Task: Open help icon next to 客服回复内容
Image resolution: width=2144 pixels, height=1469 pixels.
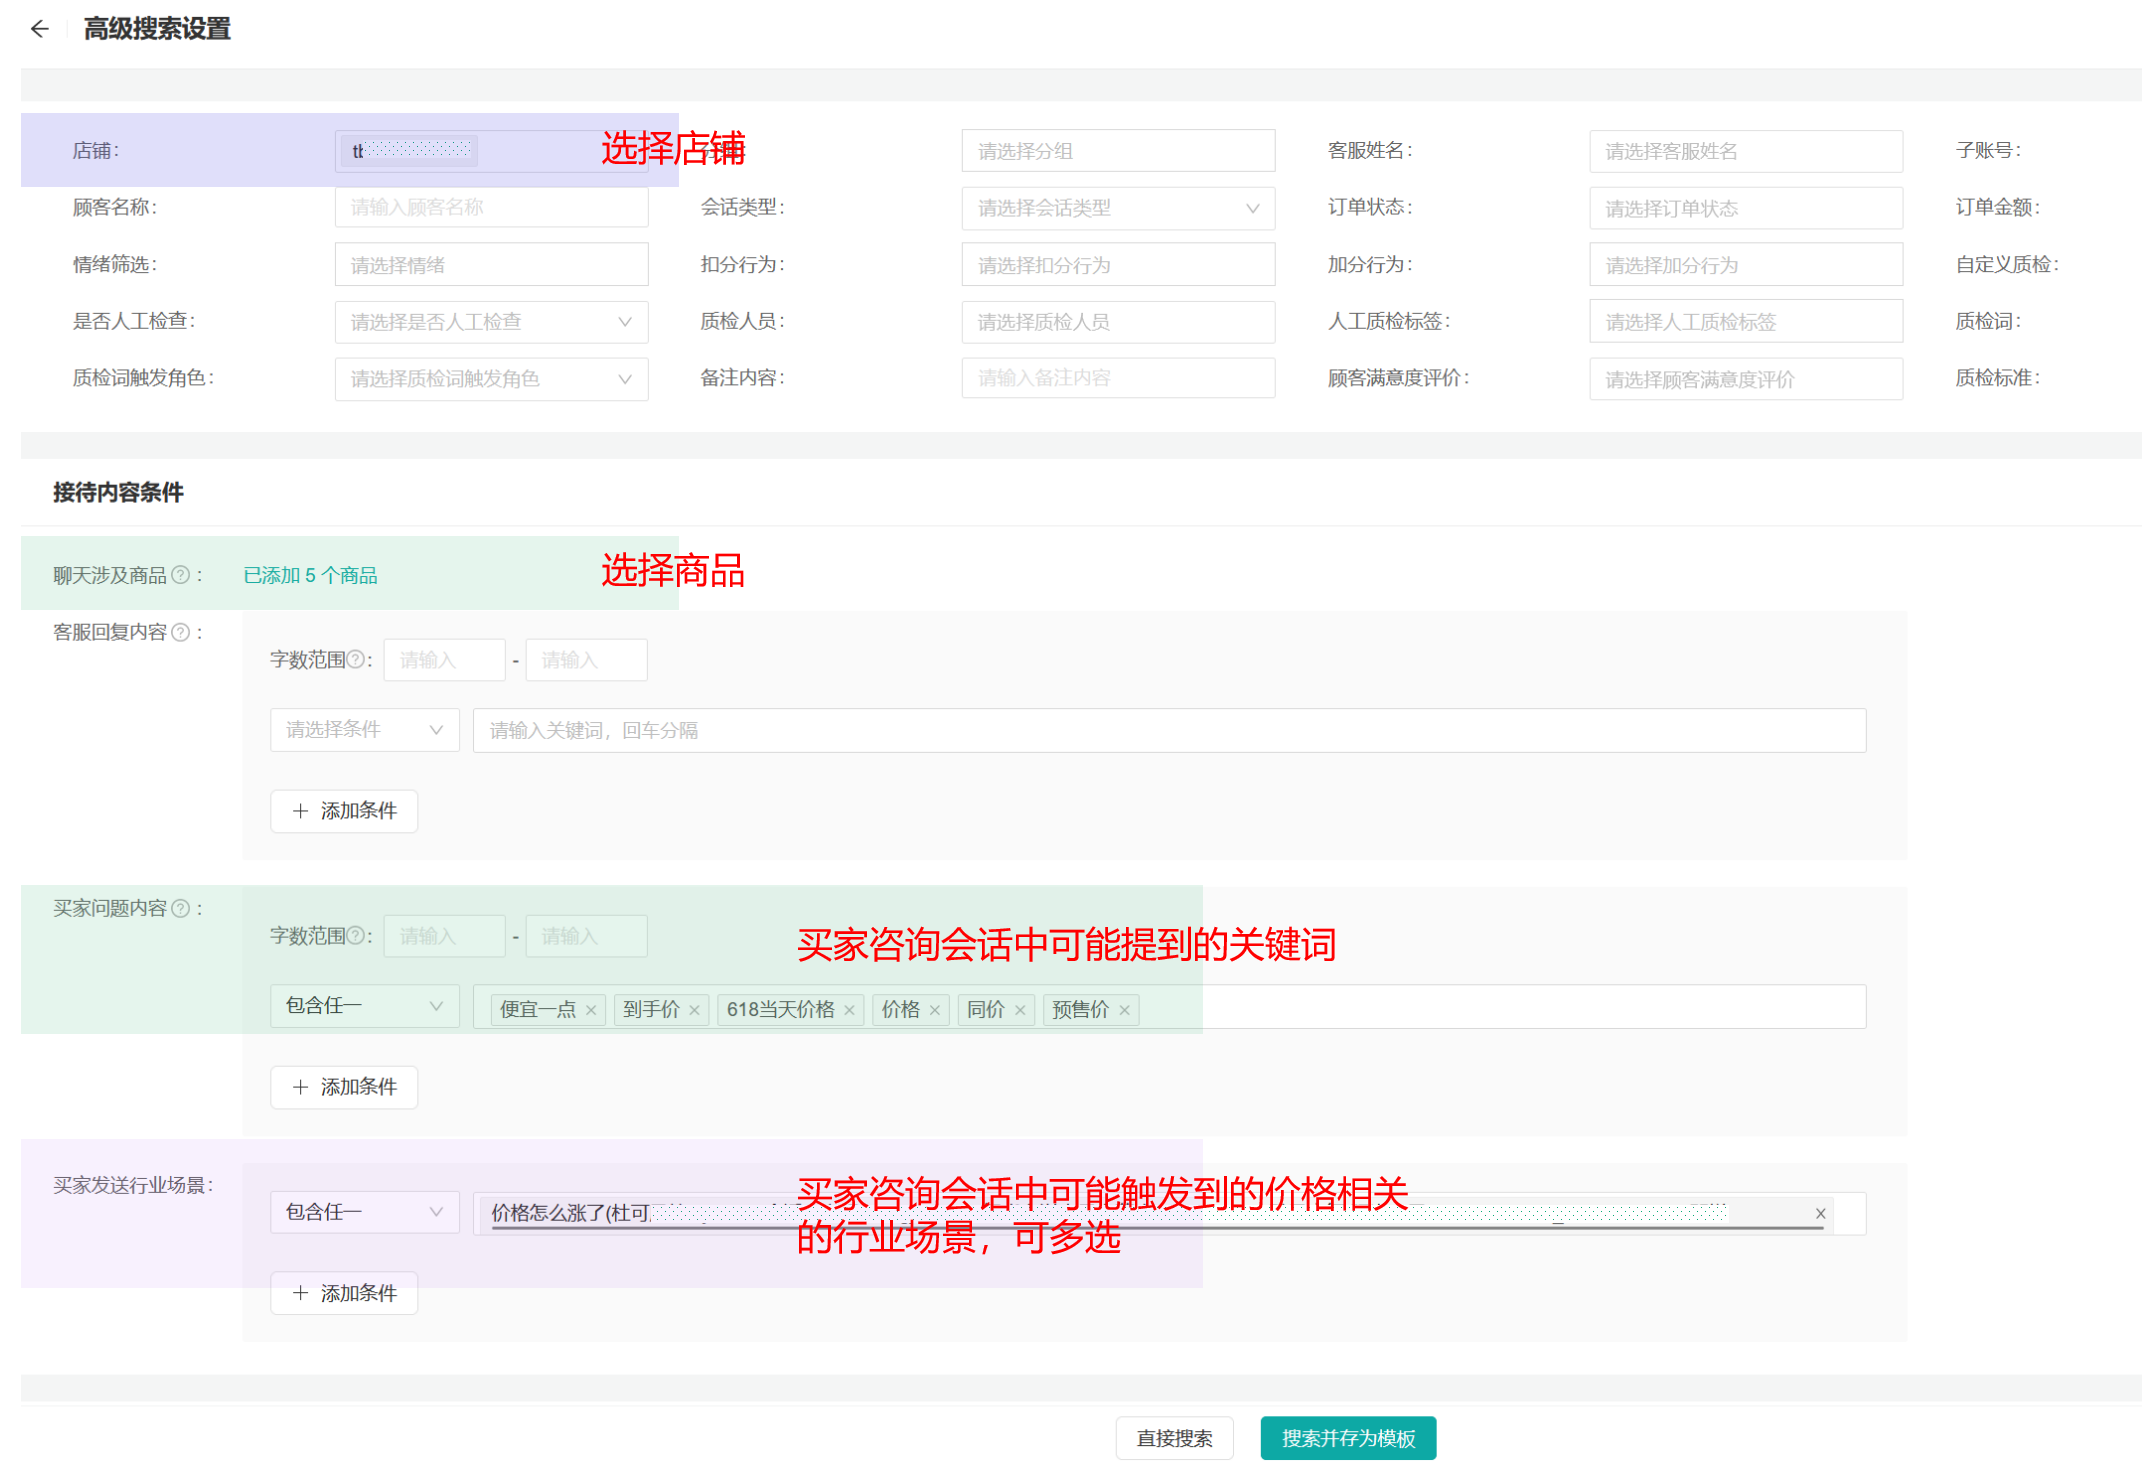Action: pos(180,632)
